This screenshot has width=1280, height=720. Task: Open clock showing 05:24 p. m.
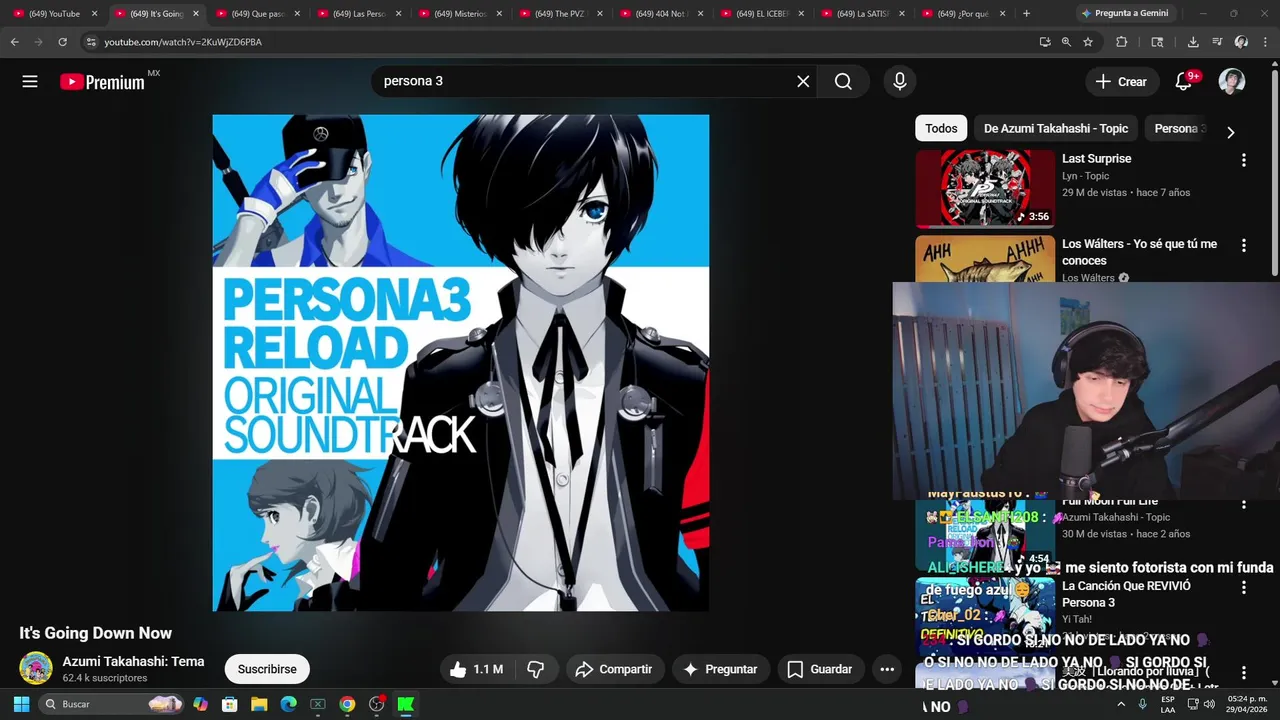click(1247, 704)
